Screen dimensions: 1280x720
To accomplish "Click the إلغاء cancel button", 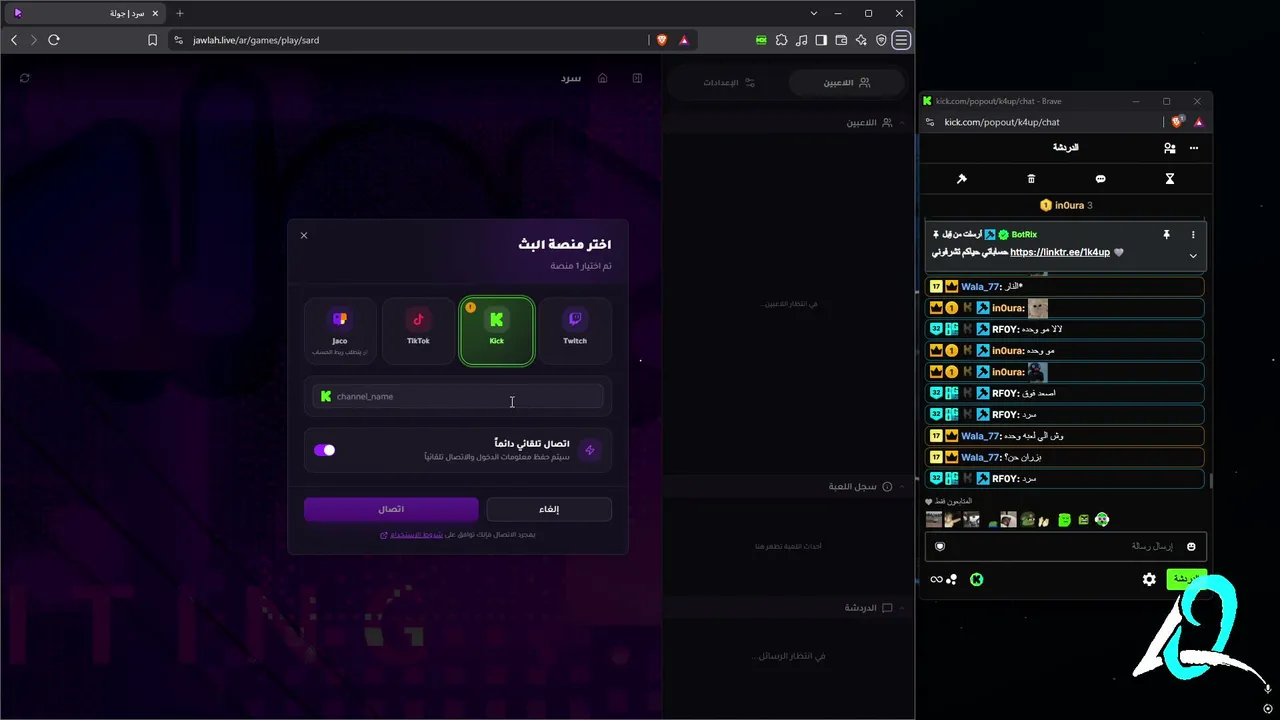I will (x=549, y=509).
